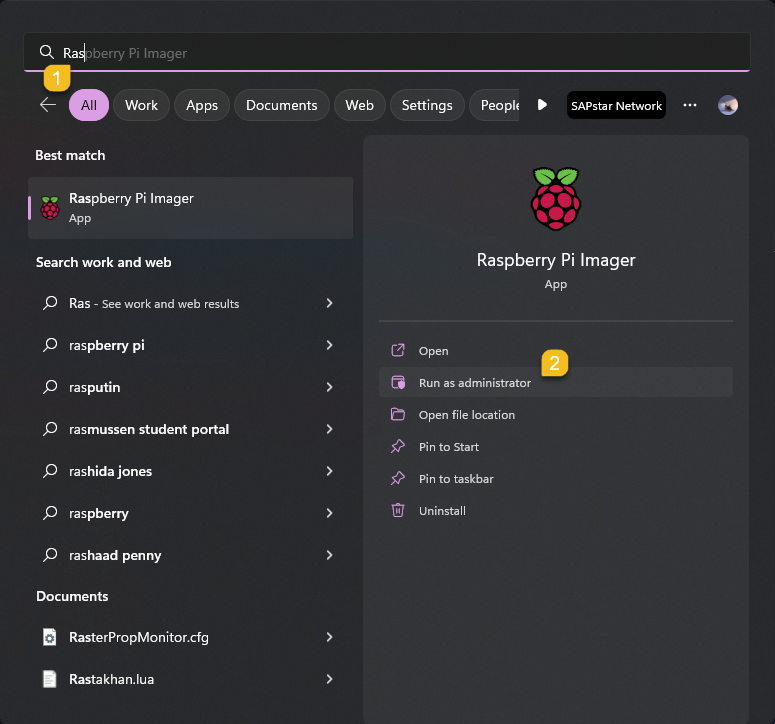
Task: Open the three-dots more options menu
Action: click(x=690, y=105)
